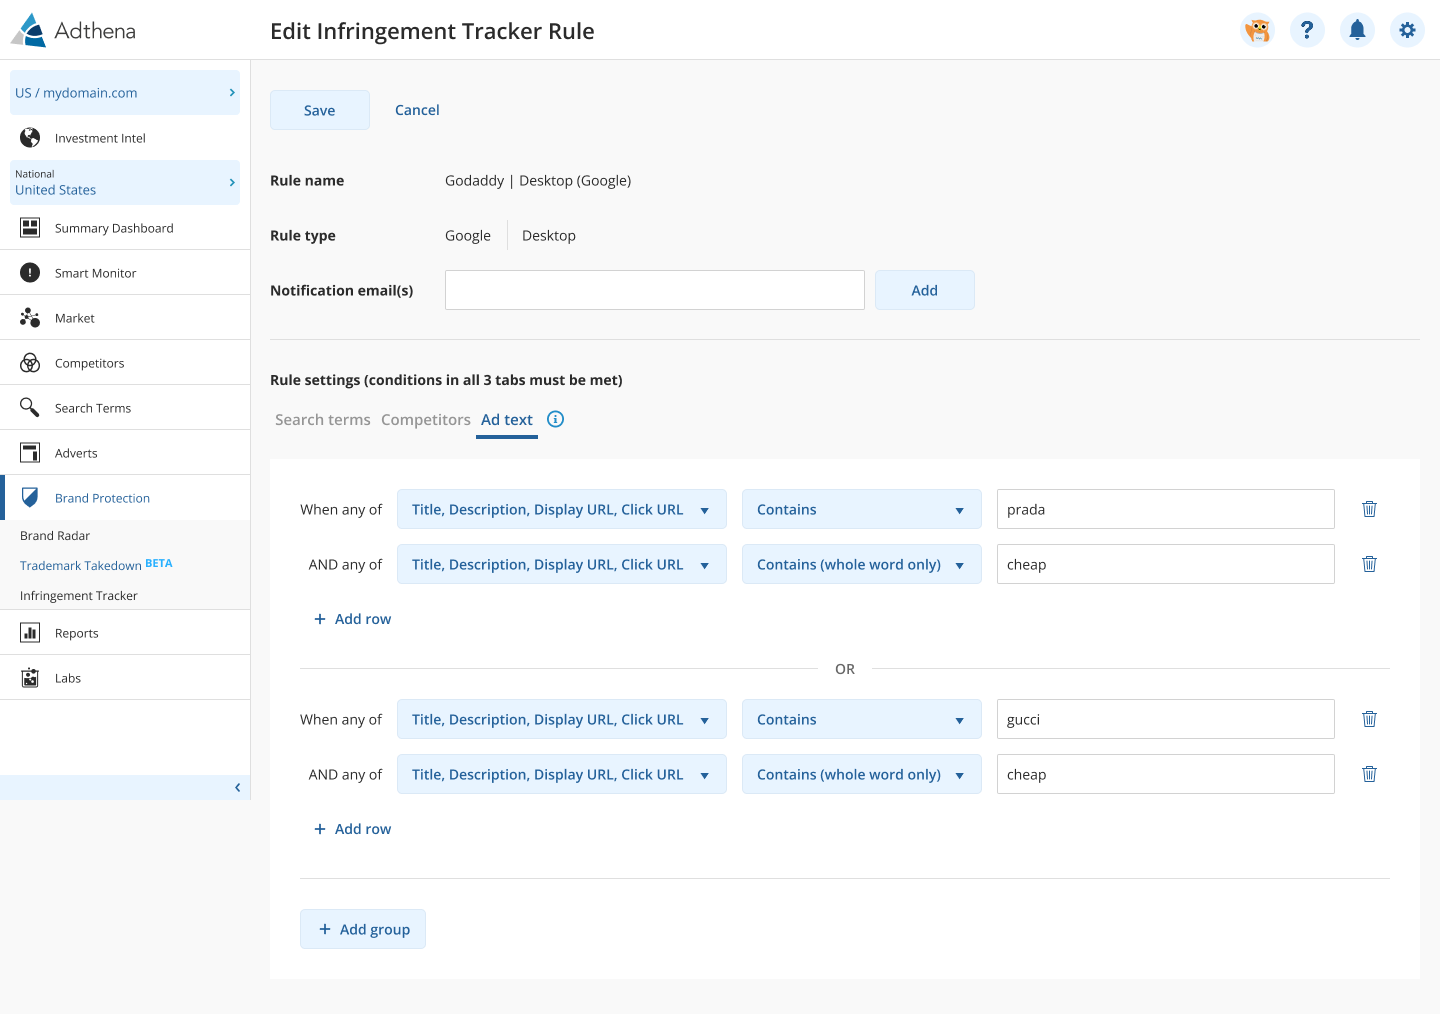This screenshot has height=1014, width=1440.
Task: Open the help question mark icon
Action: pos(1307,30)
